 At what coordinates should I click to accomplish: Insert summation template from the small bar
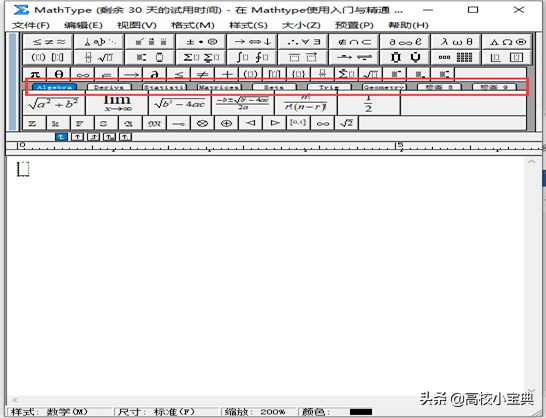coord(347,74)
